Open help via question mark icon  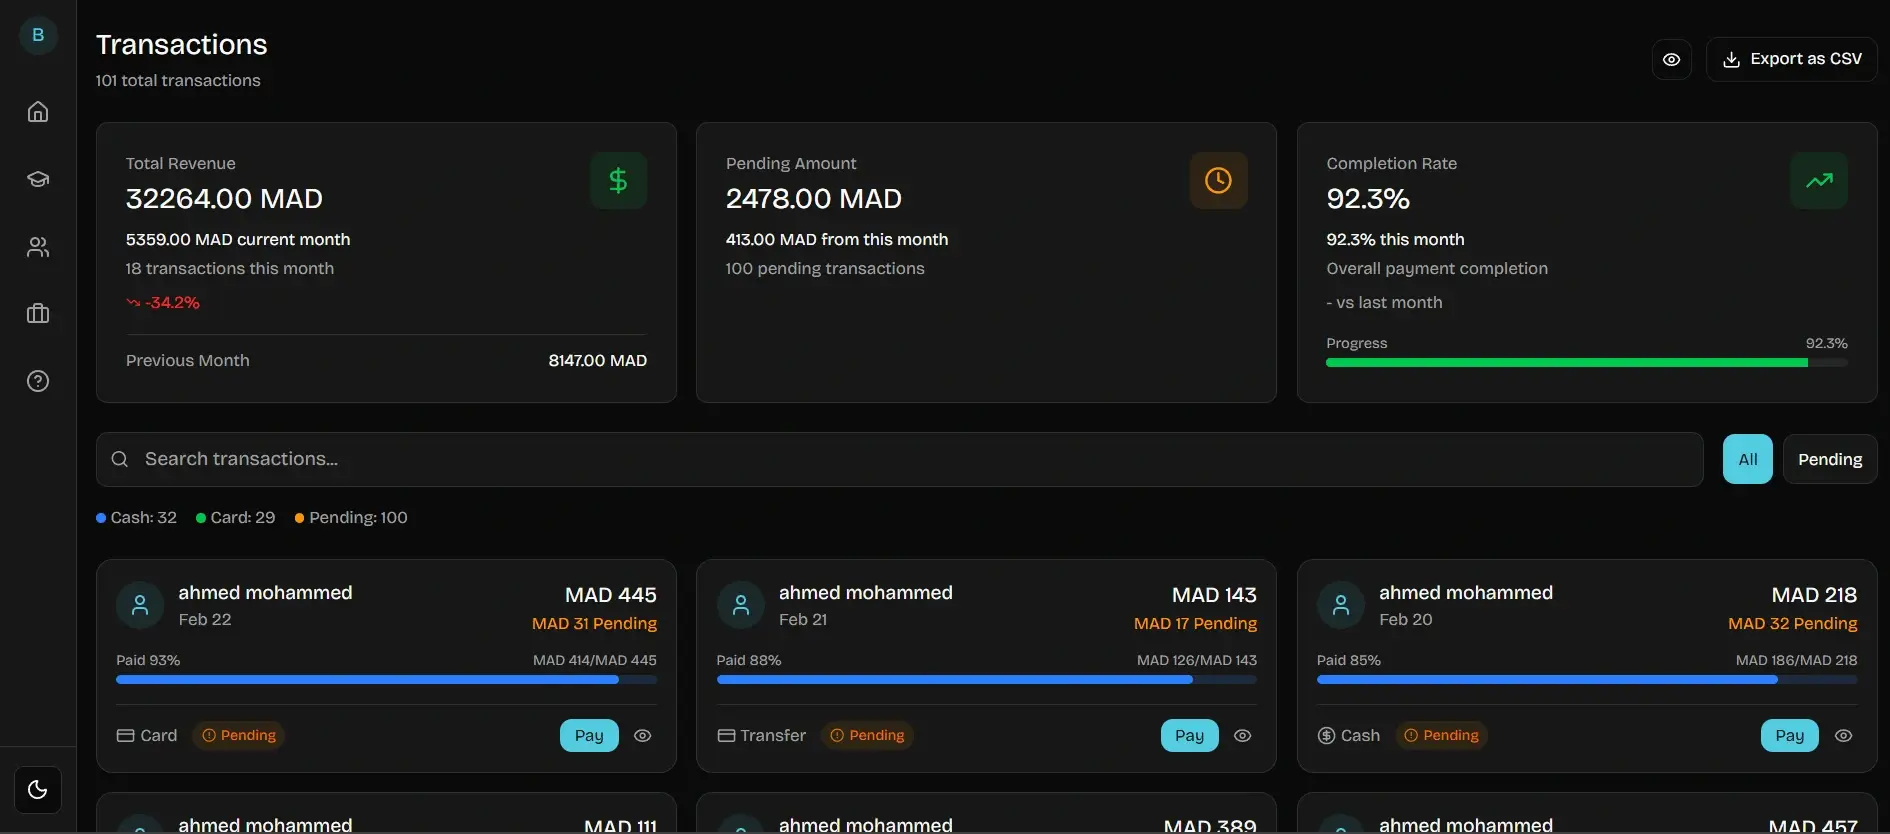click(38, 381)
